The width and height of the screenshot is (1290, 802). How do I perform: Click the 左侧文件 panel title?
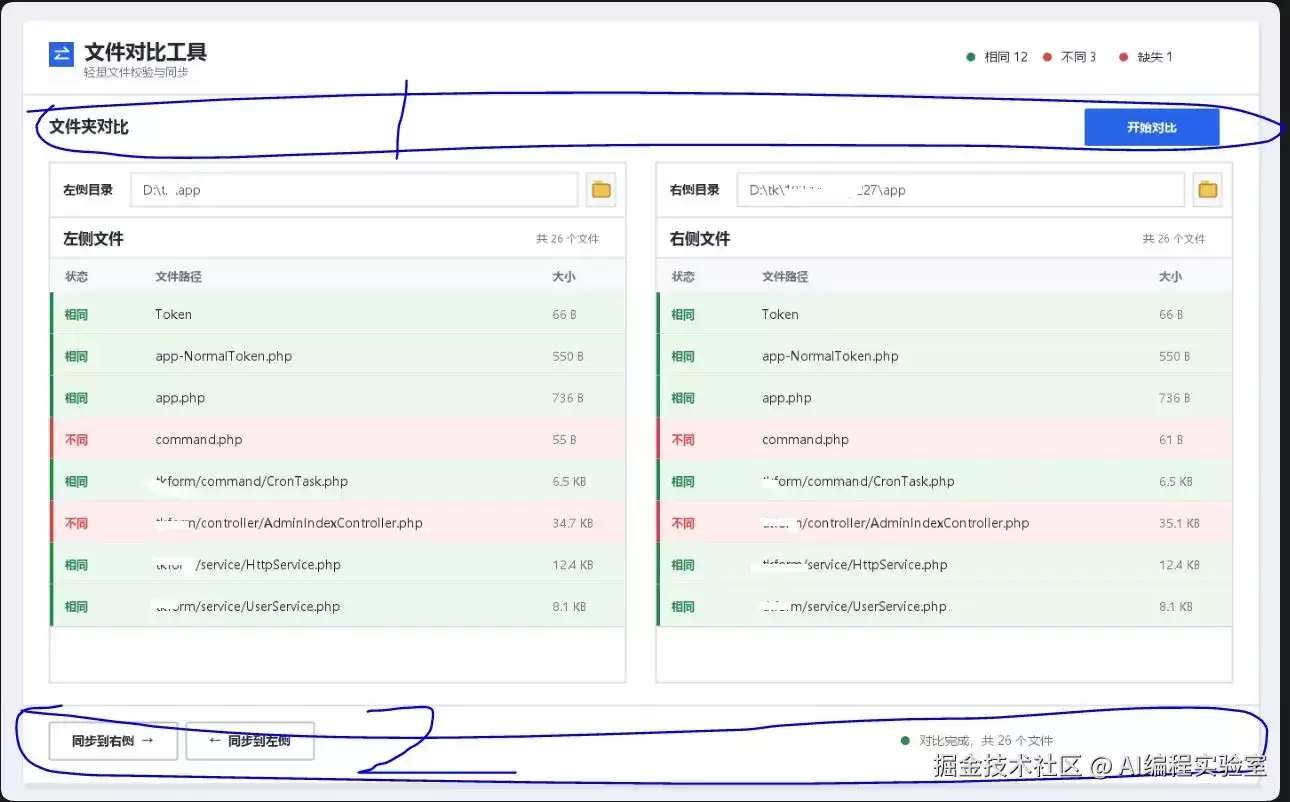click(94, 239)
